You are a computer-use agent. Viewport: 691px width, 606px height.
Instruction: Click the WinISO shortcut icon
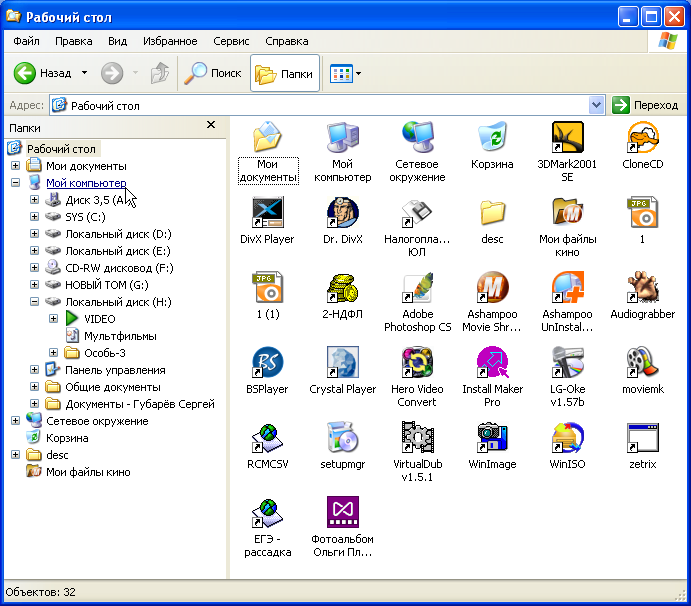(x=567, y=438)
